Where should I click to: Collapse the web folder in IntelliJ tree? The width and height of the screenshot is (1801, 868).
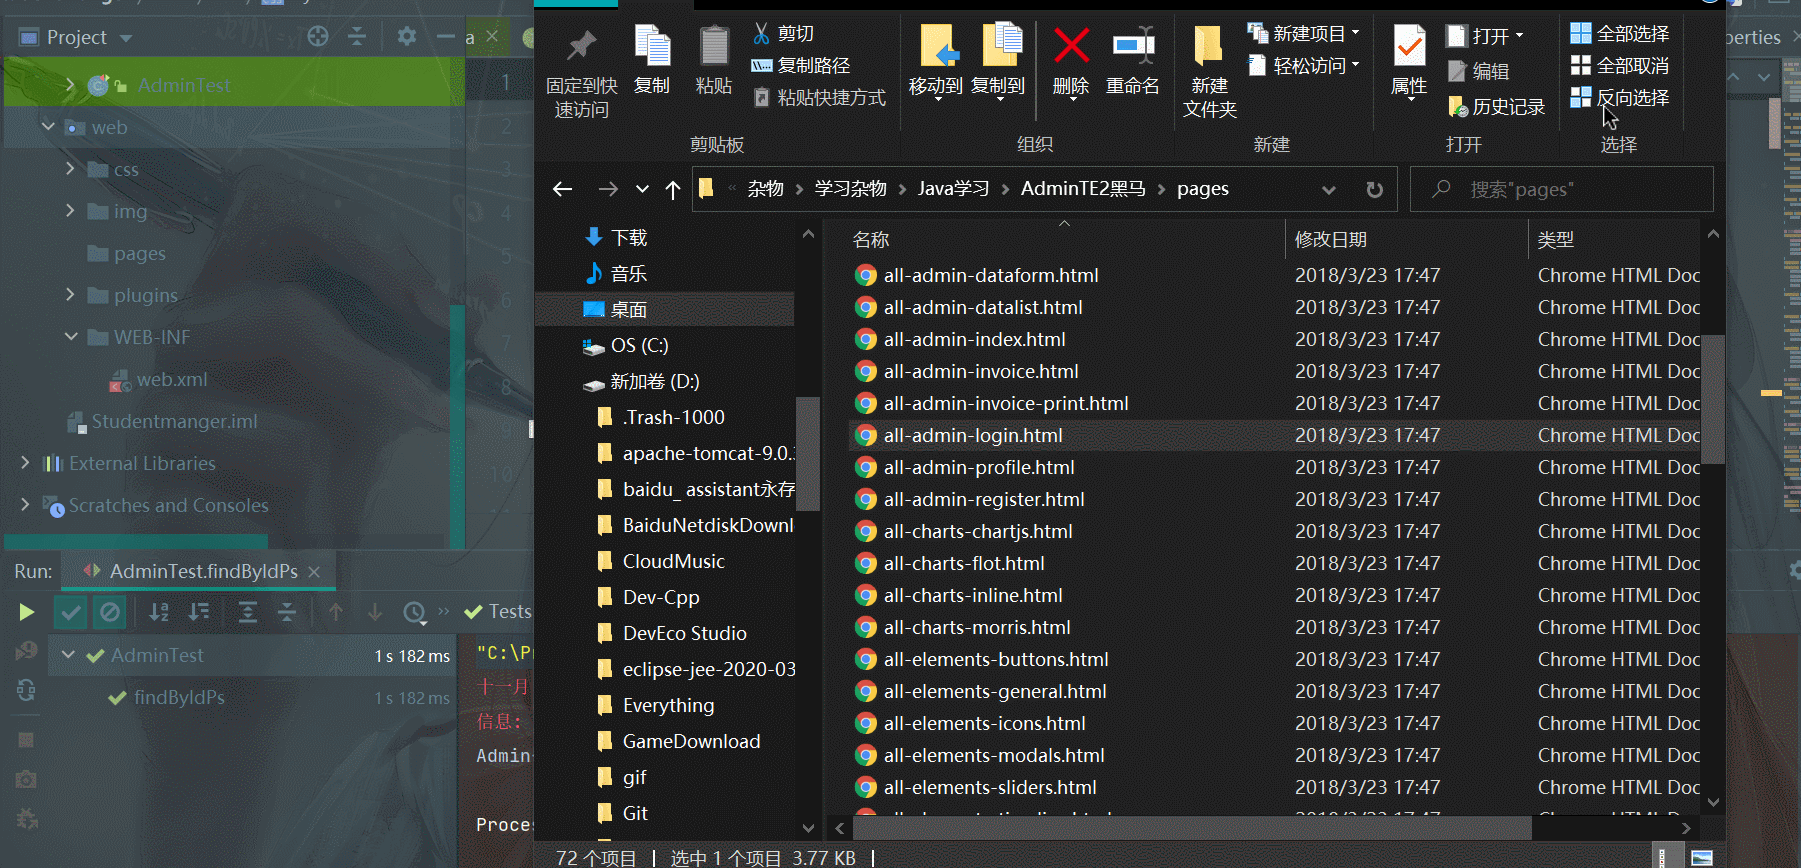tap(48, 127)
